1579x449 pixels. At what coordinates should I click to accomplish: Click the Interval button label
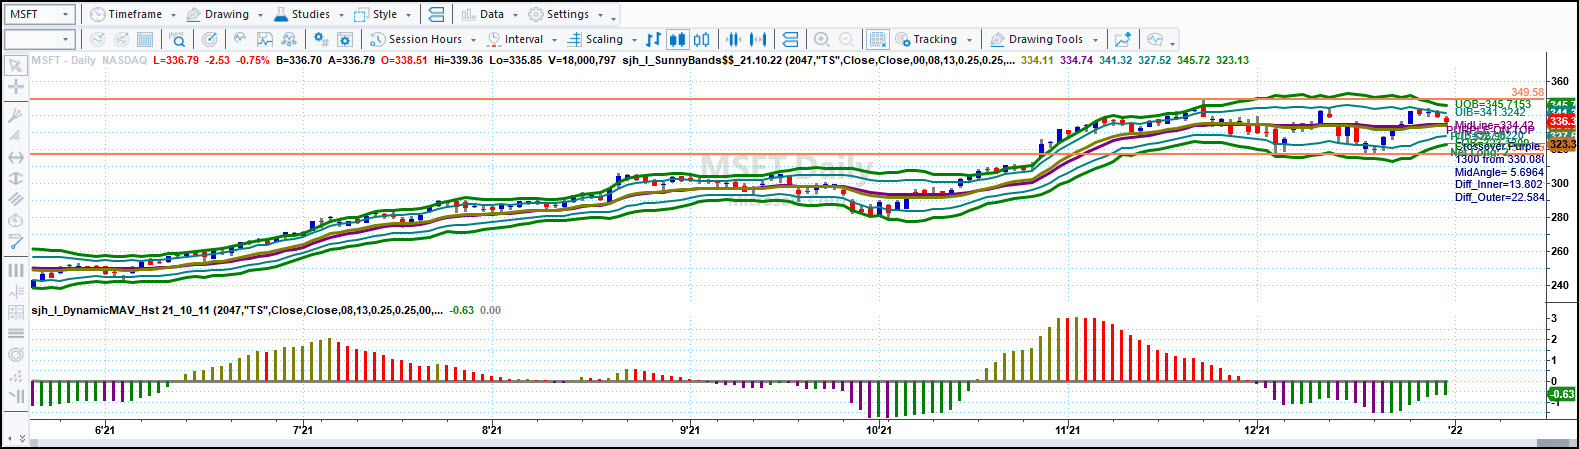click(524, 39)
